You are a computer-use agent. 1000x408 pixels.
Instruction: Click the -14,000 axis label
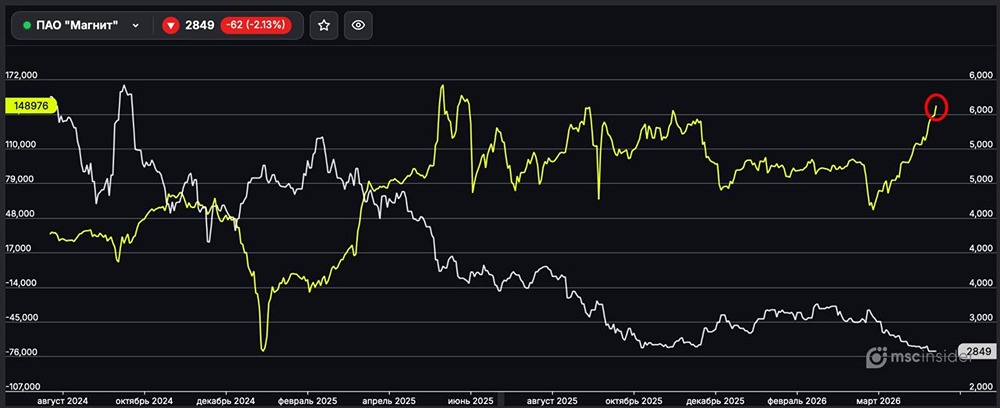point(22,284)
